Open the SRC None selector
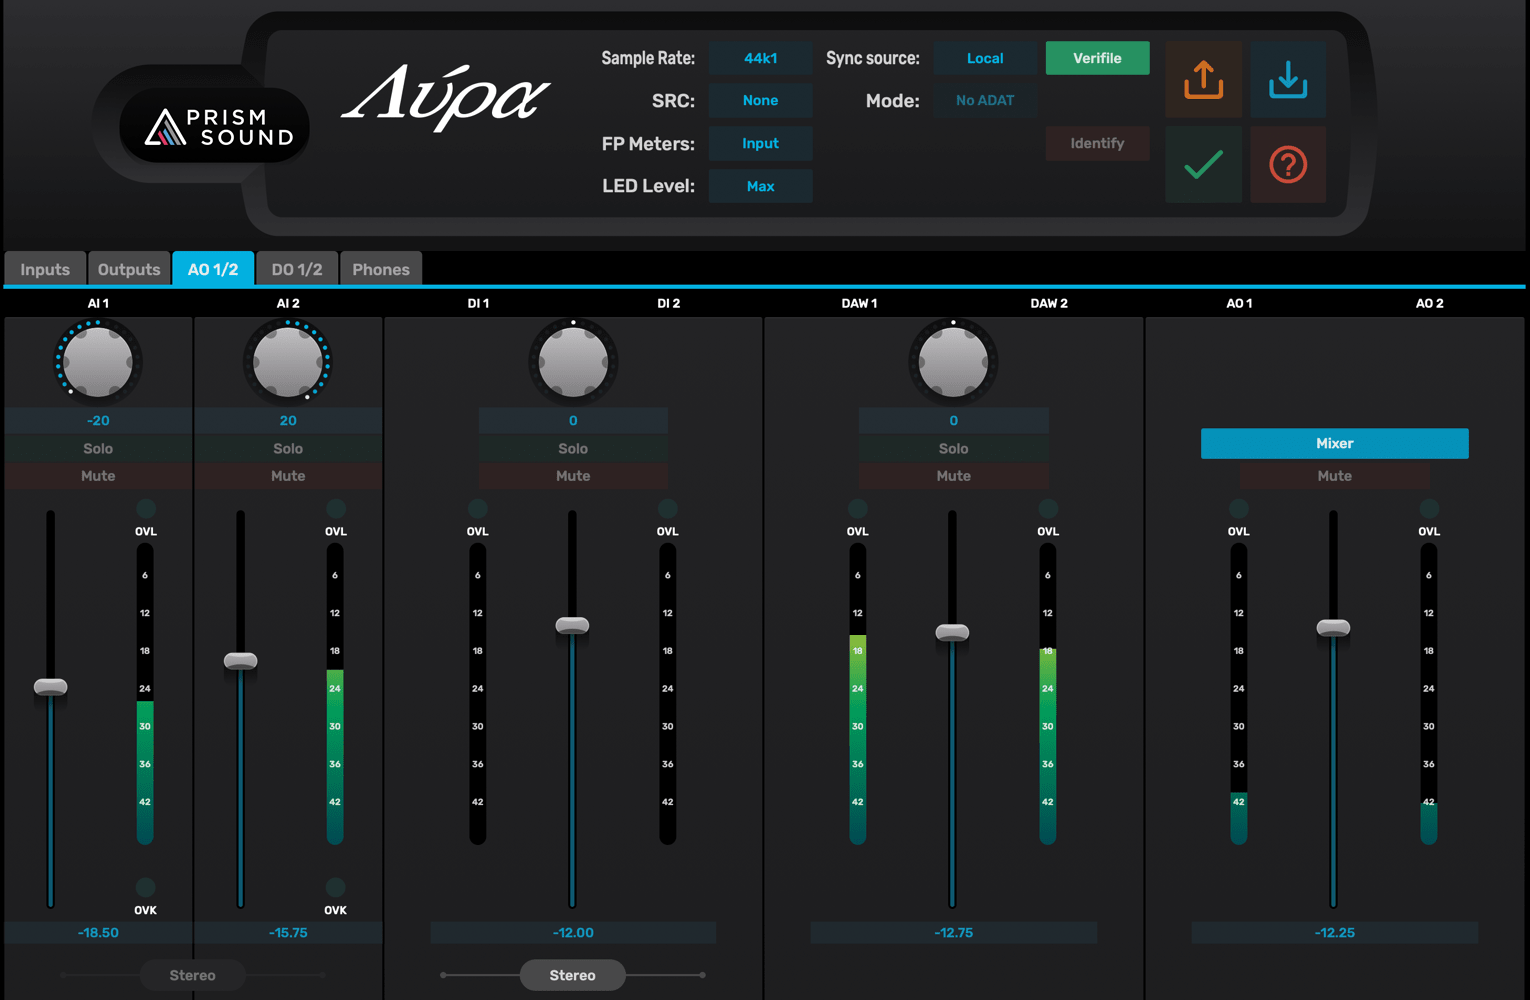The width and height of the screenshot is (1530, 1000). tap(760, 100)
